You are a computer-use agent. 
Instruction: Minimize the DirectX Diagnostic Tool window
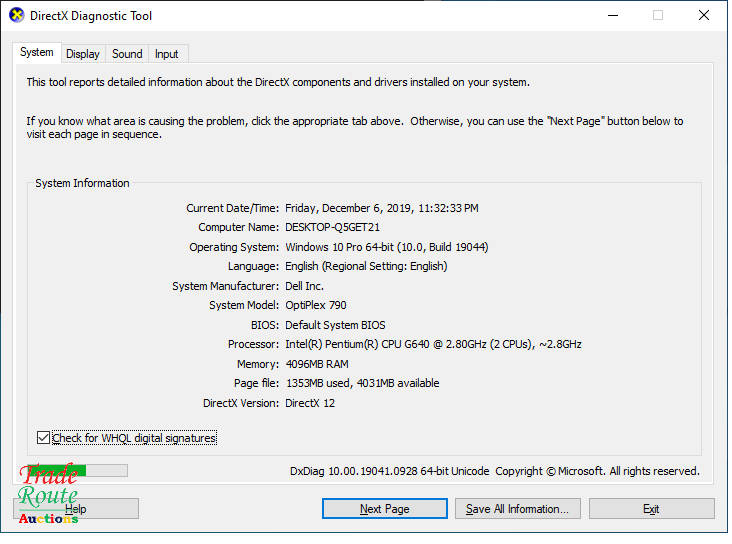[x=611, y=16]
